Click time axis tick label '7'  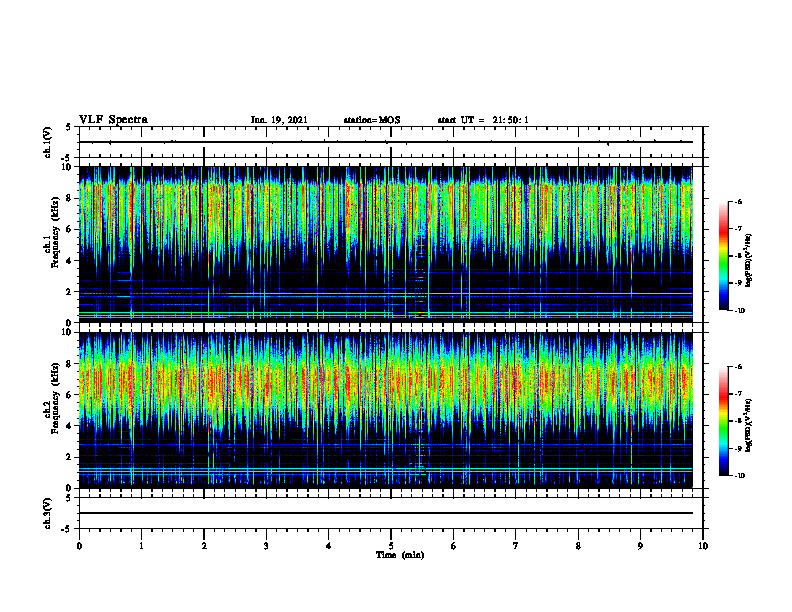click(516, 546)
